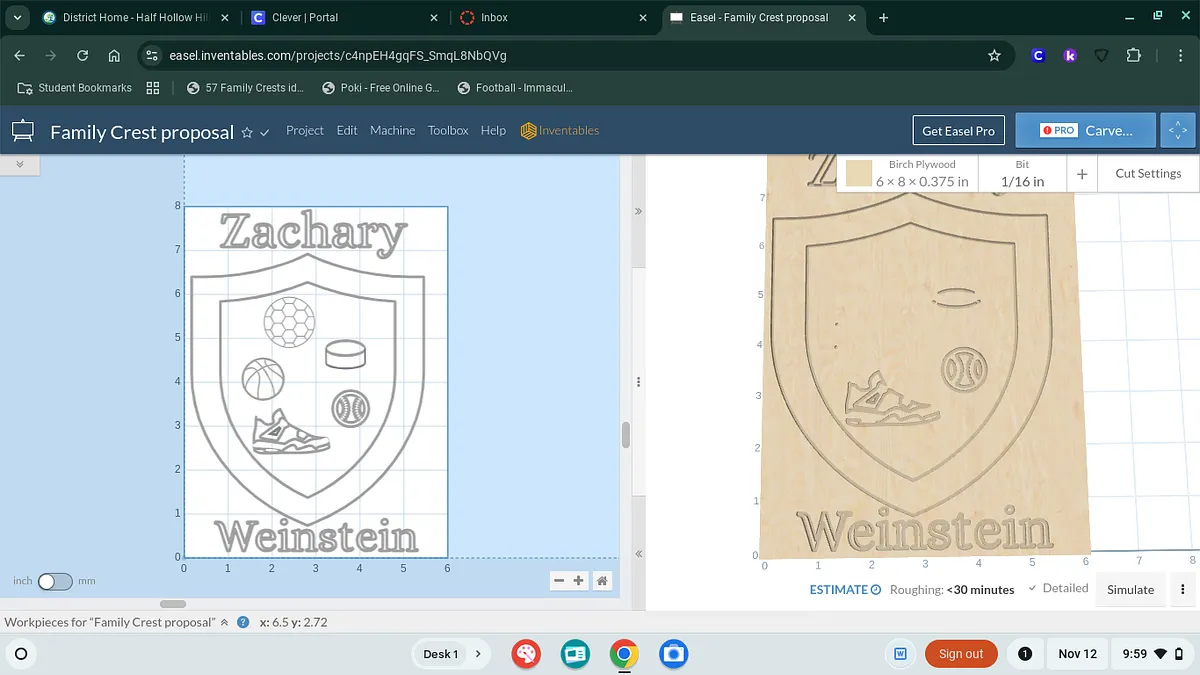Click the jog machine arrows icon

pos(1178,130)
